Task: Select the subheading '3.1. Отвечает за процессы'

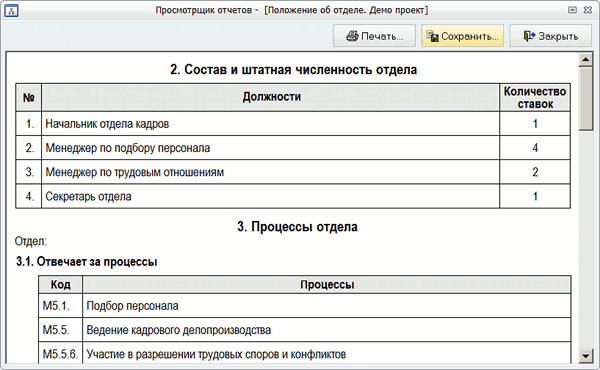Action: (x=86, y=262)
